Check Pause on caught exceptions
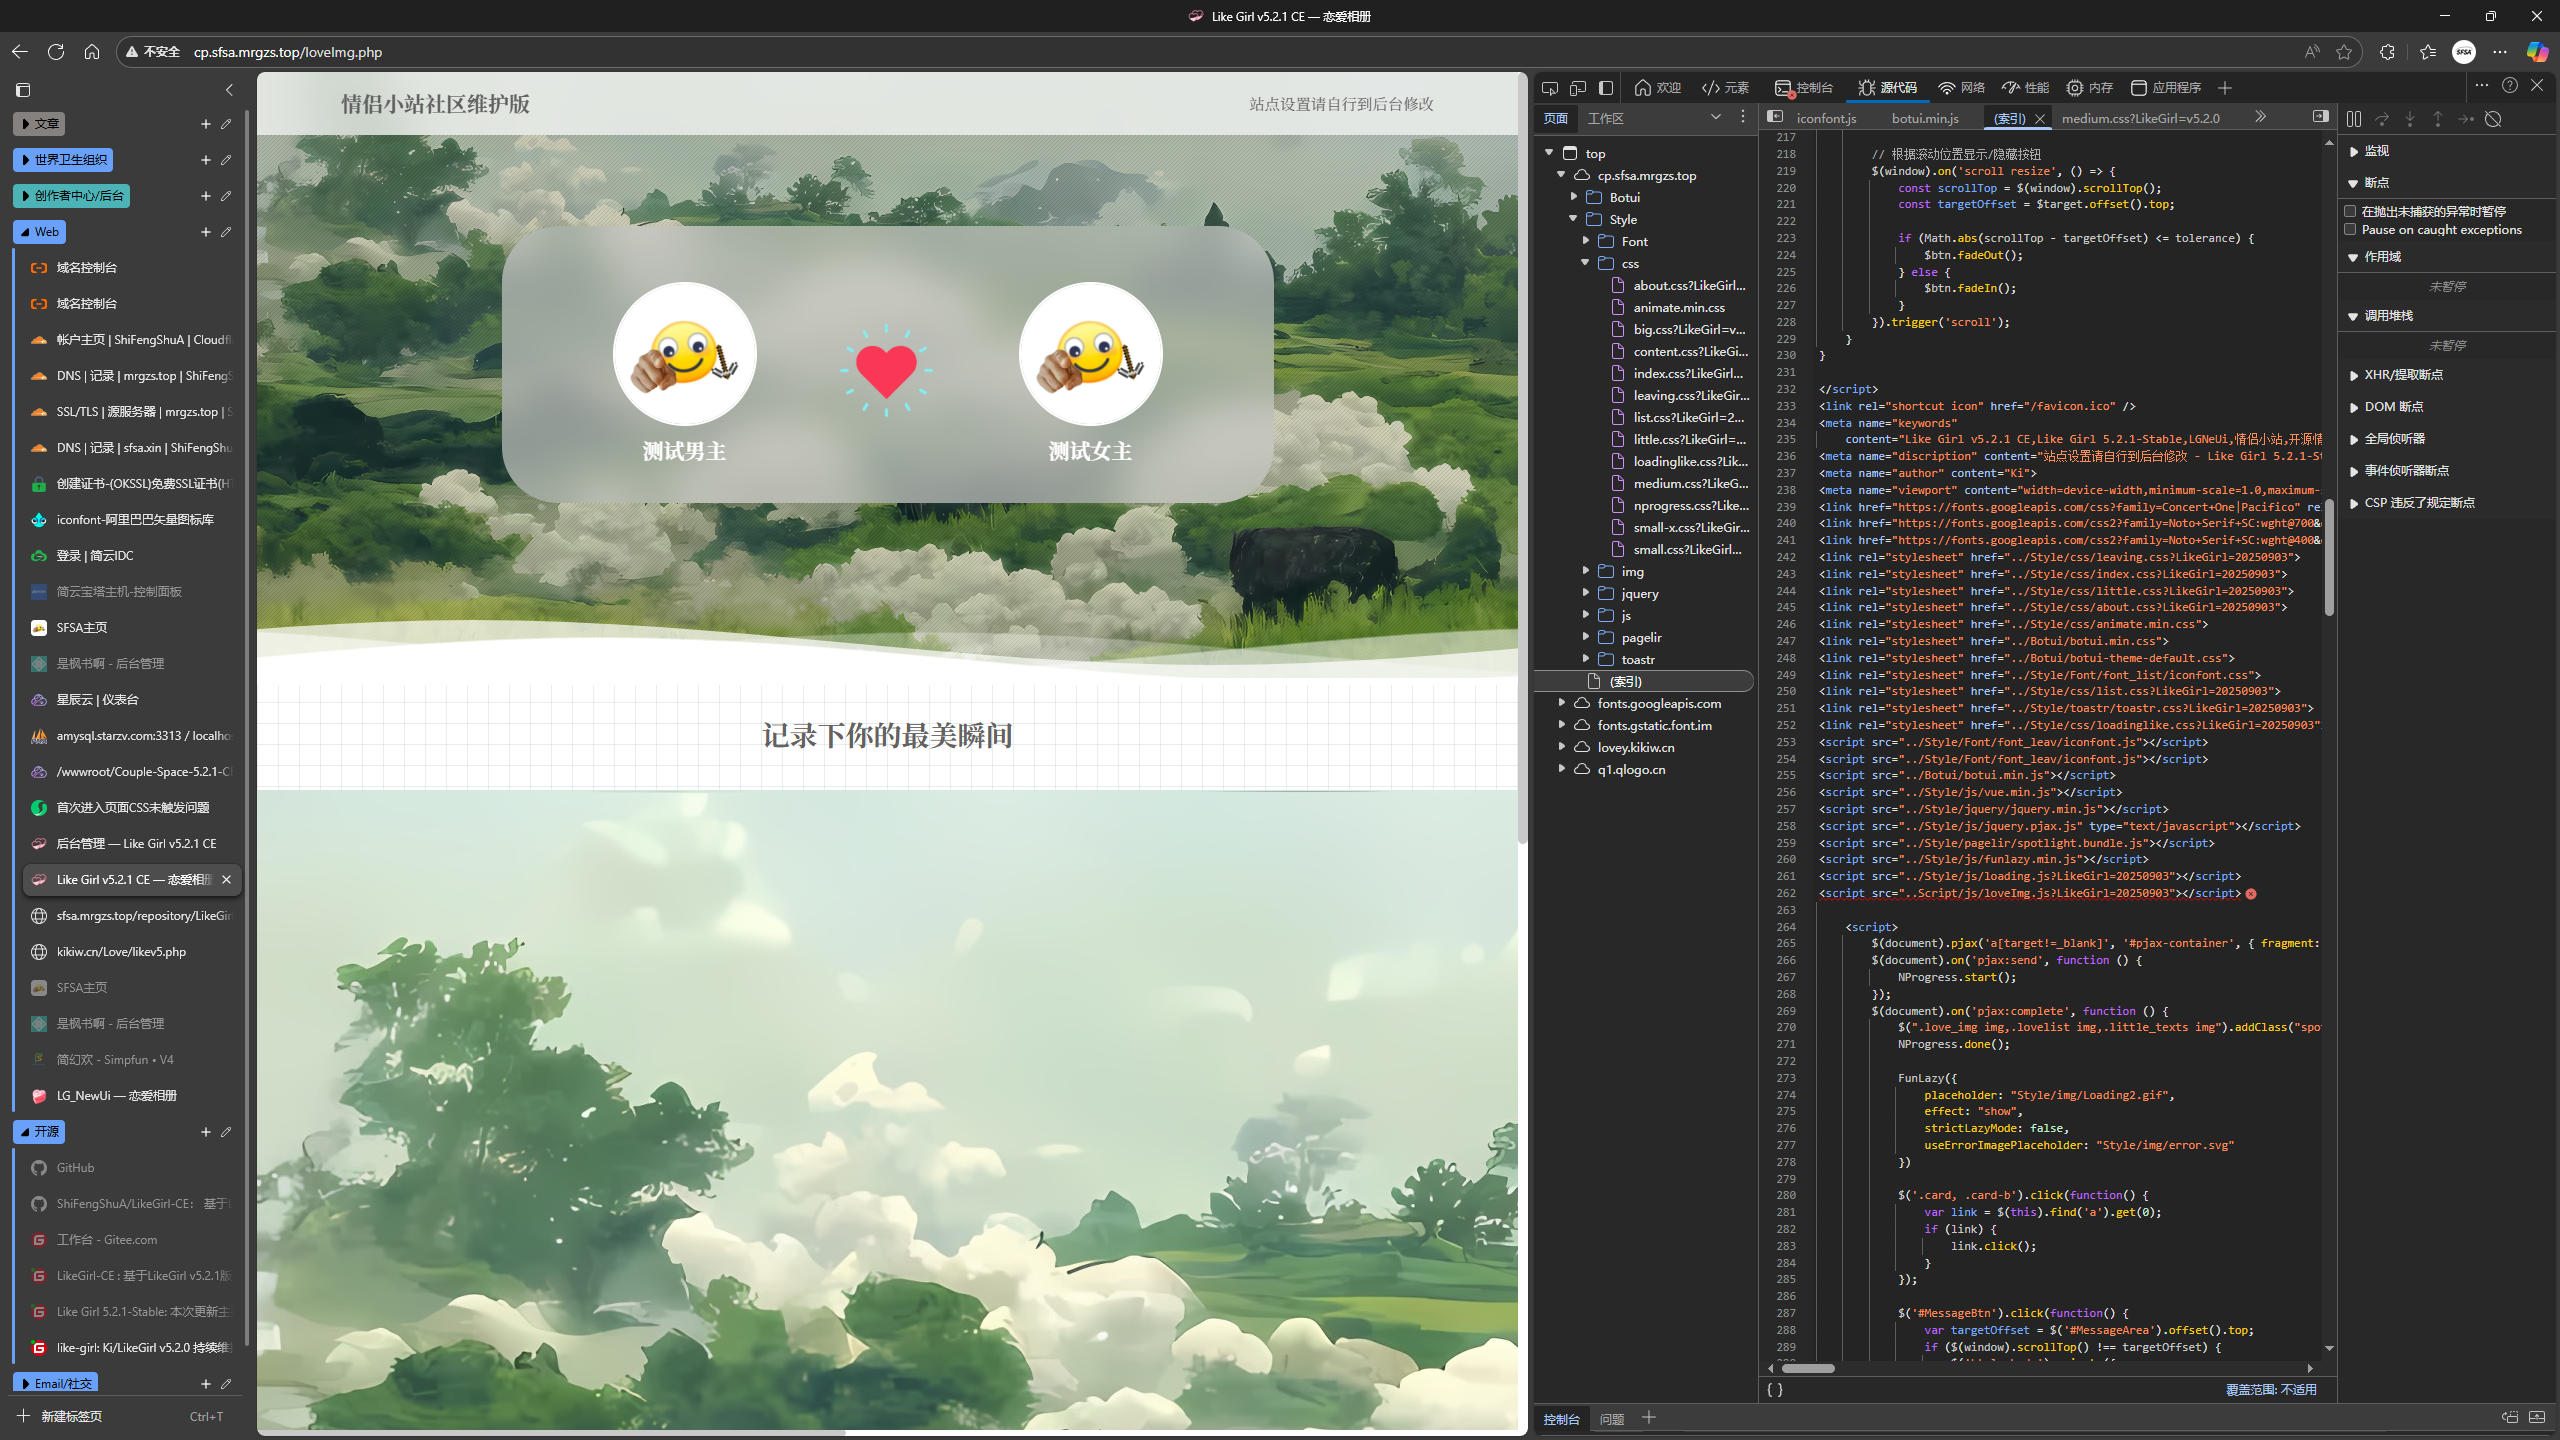The image size is (2560, 1440). [2350, 229]
